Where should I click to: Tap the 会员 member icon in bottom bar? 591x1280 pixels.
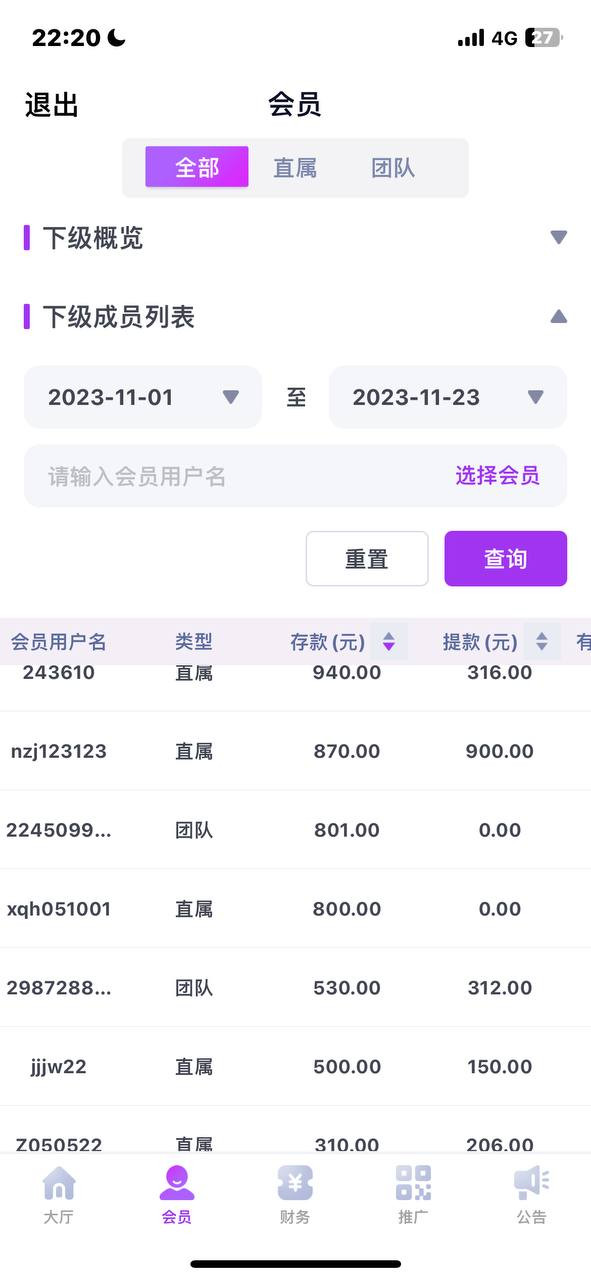177,1183
